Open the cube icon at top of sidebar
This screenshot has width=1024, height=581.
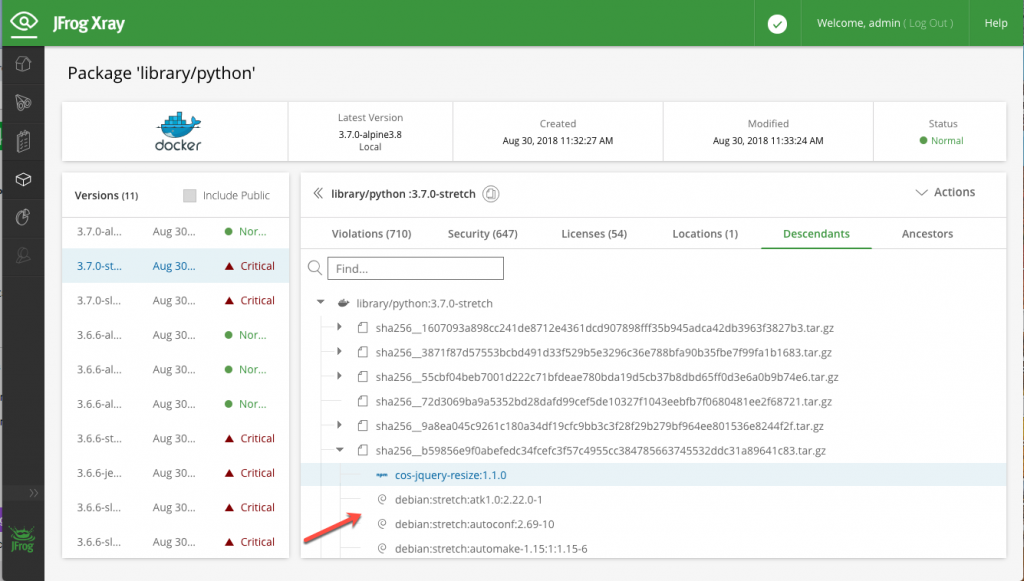point(22,65)
